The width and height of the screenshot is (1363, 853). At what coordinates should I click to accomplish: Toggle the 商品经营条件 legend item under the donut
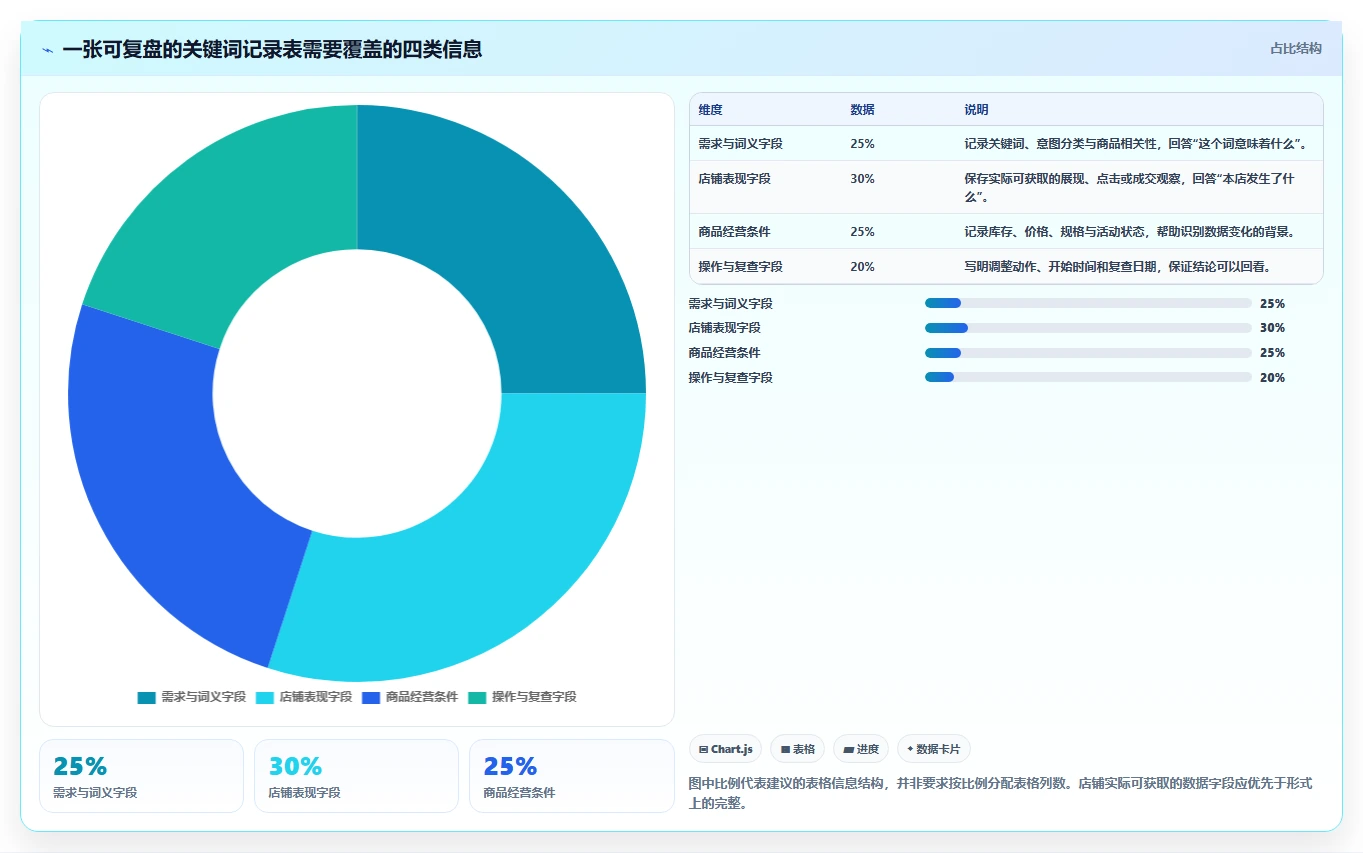point(410,697)
